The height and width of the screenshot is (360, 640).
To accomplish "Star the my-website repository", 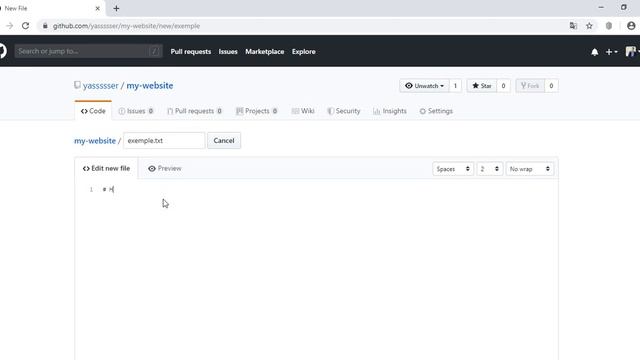I will pyautogui.click(x=482, y=86).
